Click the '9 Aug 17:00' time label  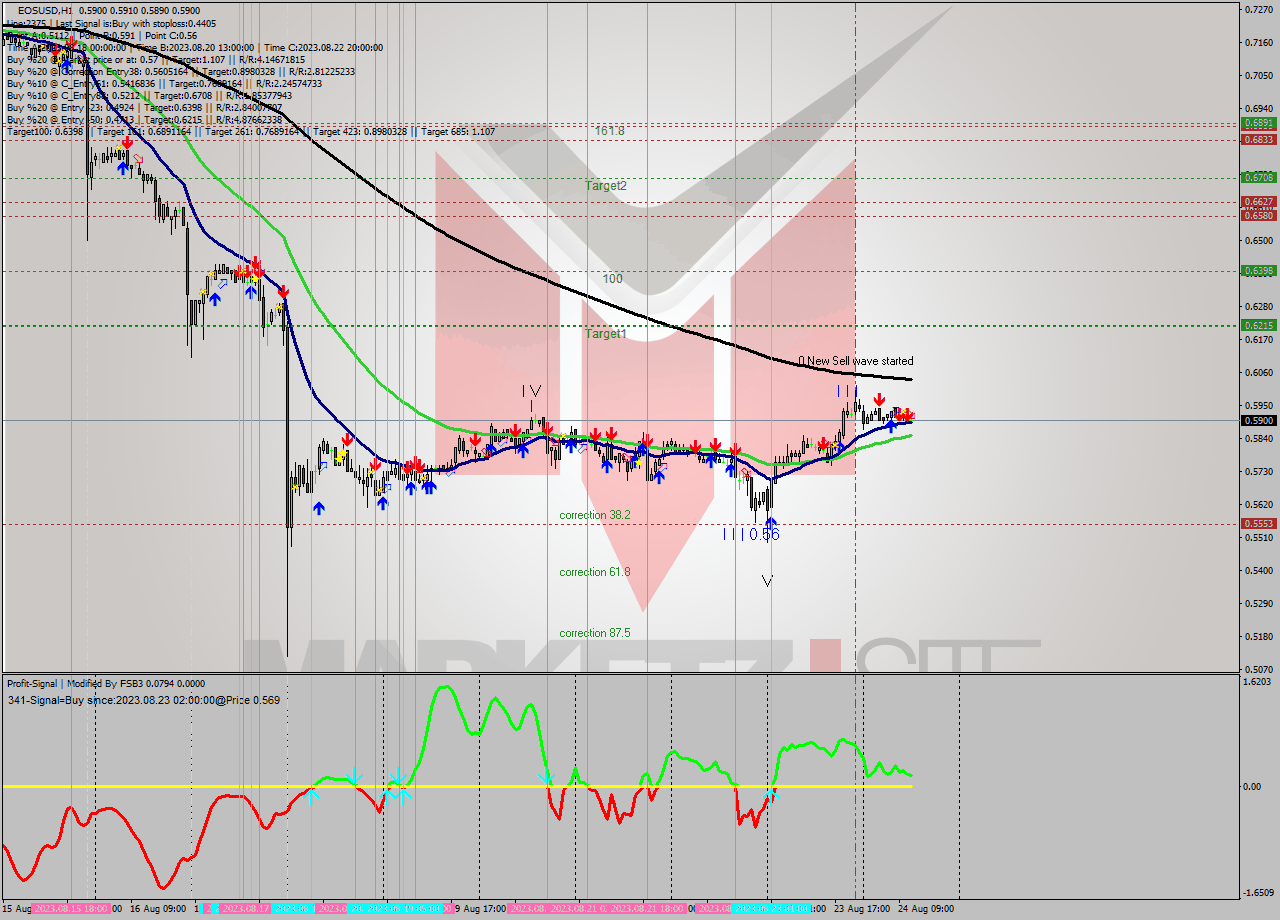click(x=481, y=909)
